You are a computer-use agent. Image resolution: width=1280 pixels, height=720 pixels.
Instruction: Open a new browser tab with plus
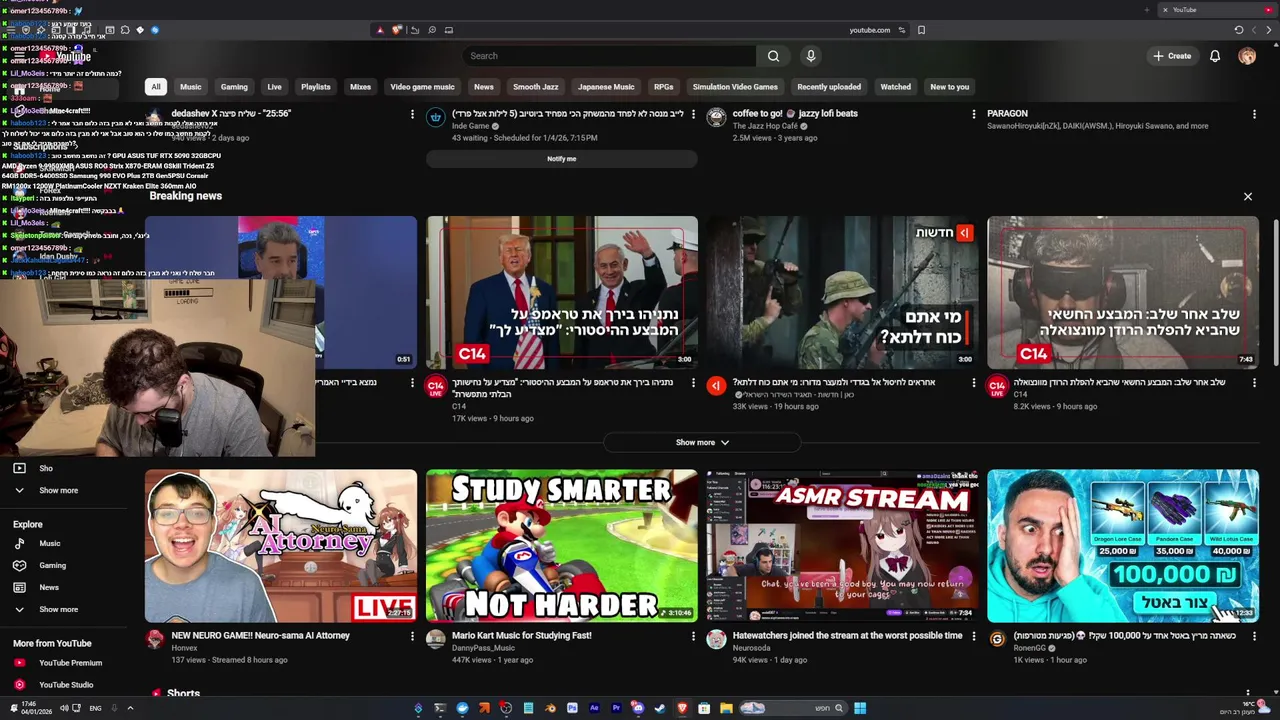pos(1147,10)
